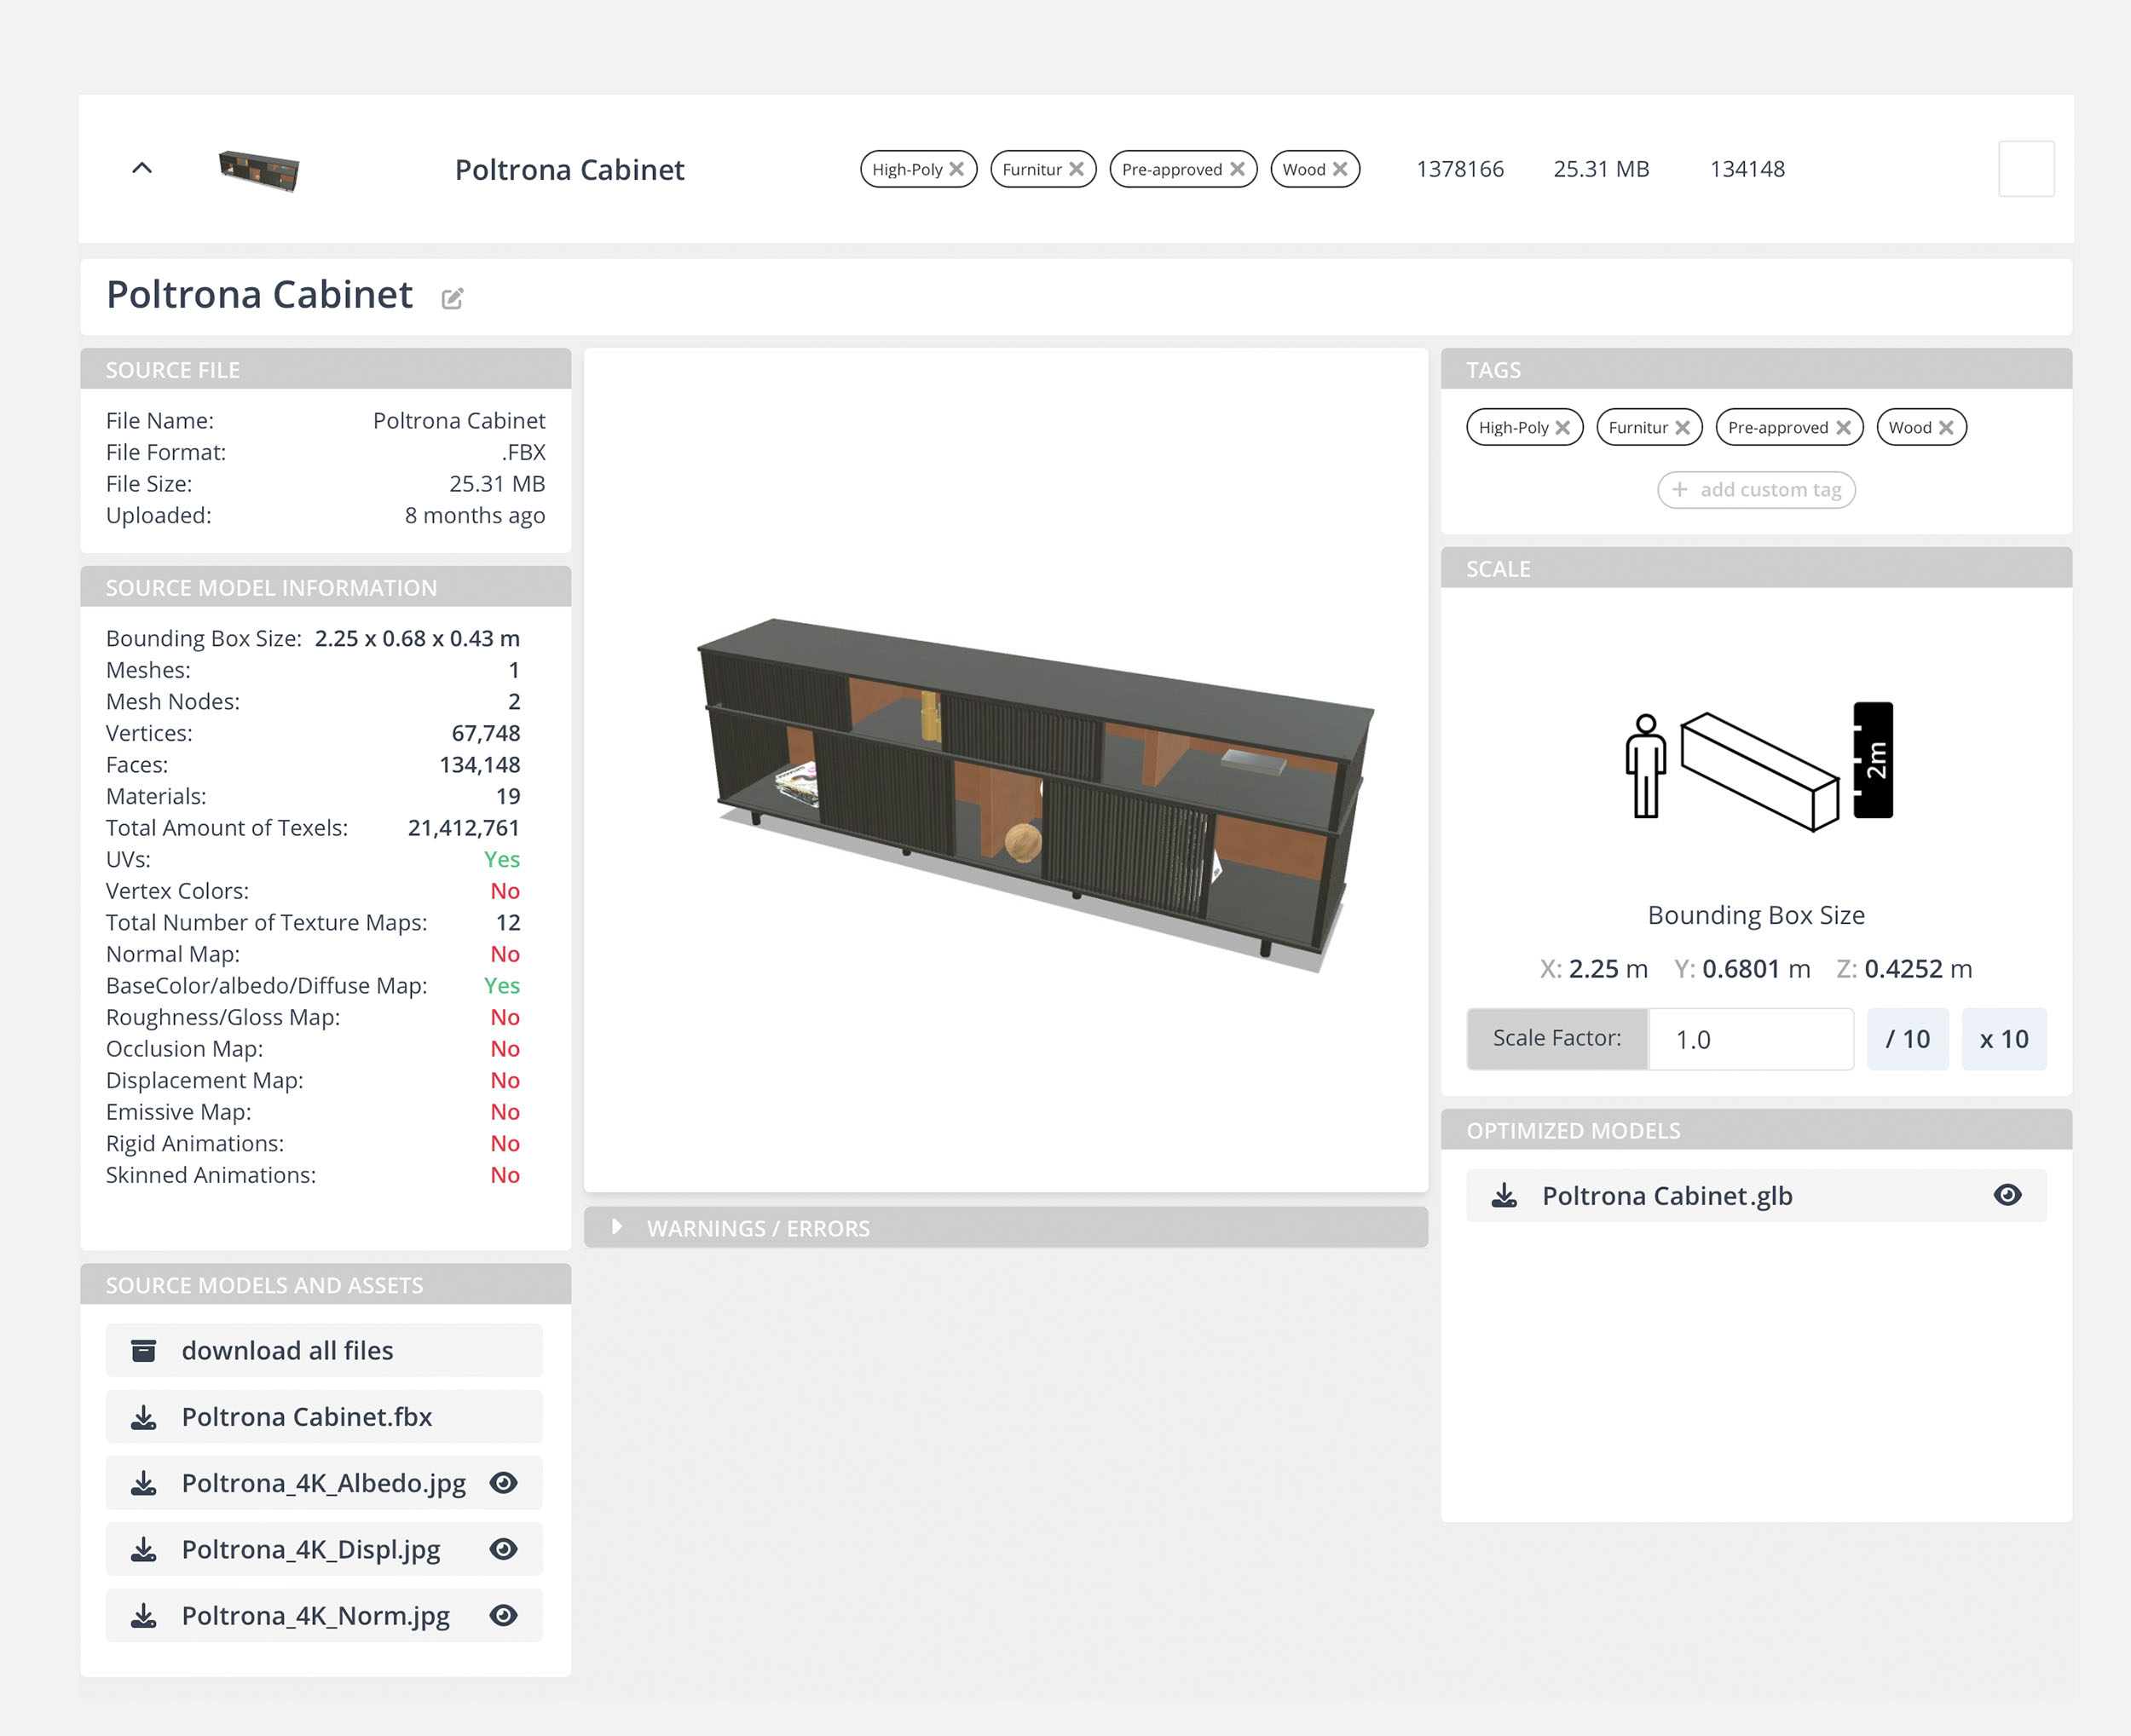
Task: Remove Wood tag in Tags panel
Action: (x=1946, y=427)
